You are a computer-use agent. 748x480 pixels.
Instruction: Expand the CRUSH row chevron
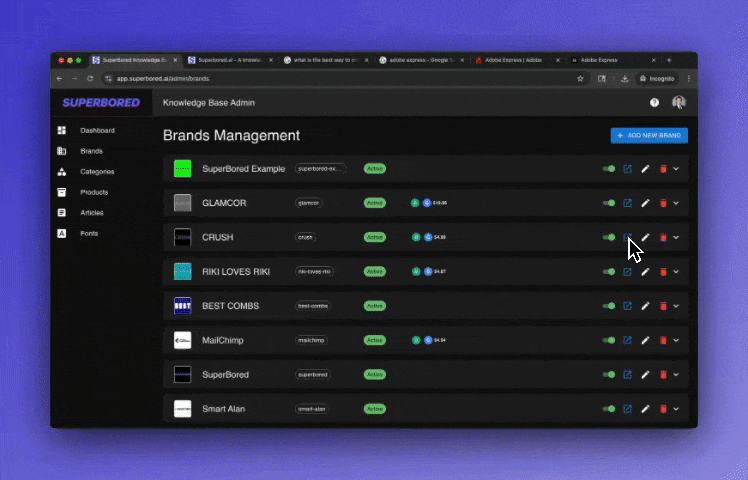[676, 238]
